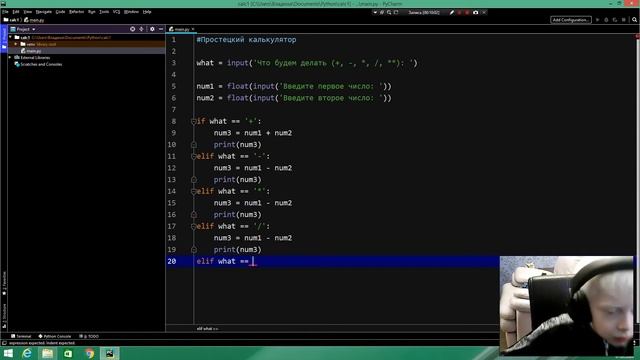640x360 pixels.
Task: Open the Python Console tool window
Action: click(x=55, y=336)
